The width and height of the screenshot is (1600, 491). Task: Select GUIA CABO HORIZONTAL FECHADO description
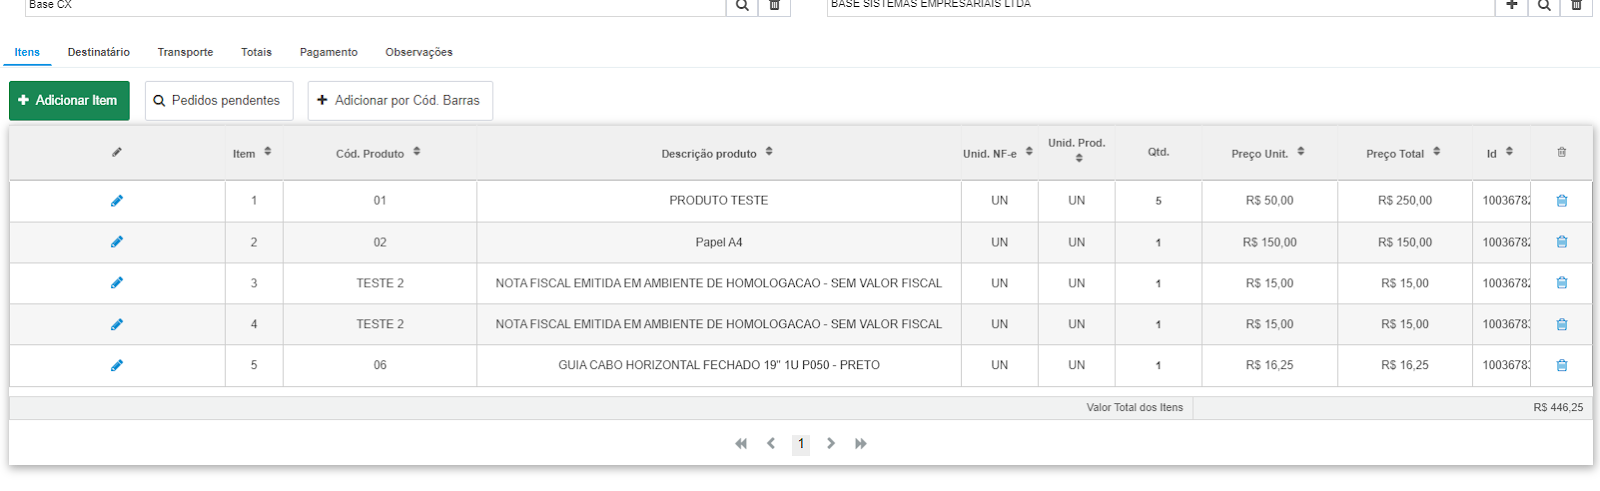click(x=719, y=365)
